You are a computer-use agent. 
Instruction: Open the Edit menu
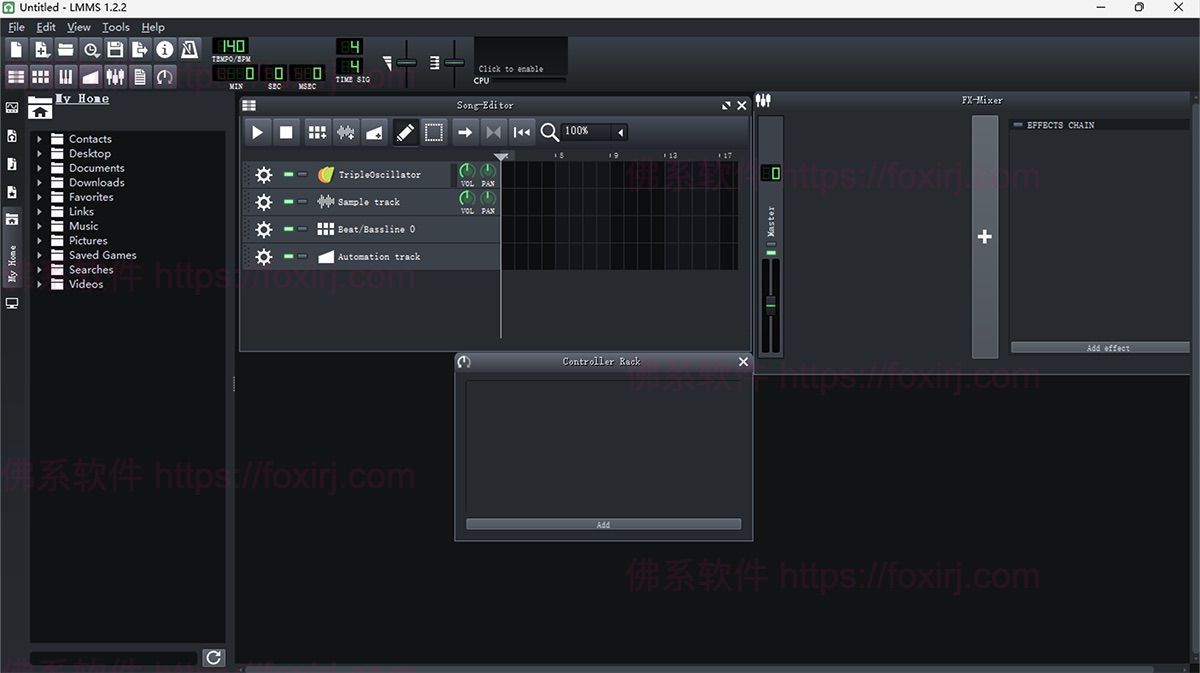45,27
